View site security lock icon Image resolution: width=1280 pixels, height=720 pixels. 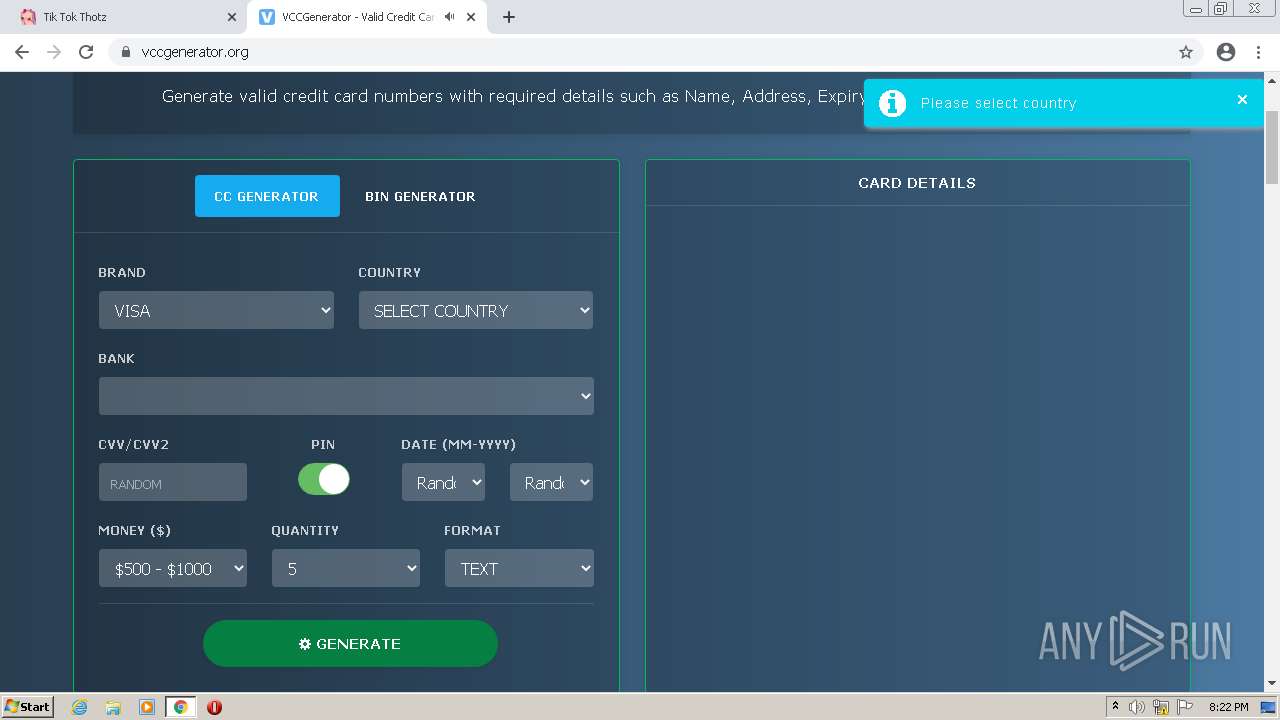(x=125, y=52)
